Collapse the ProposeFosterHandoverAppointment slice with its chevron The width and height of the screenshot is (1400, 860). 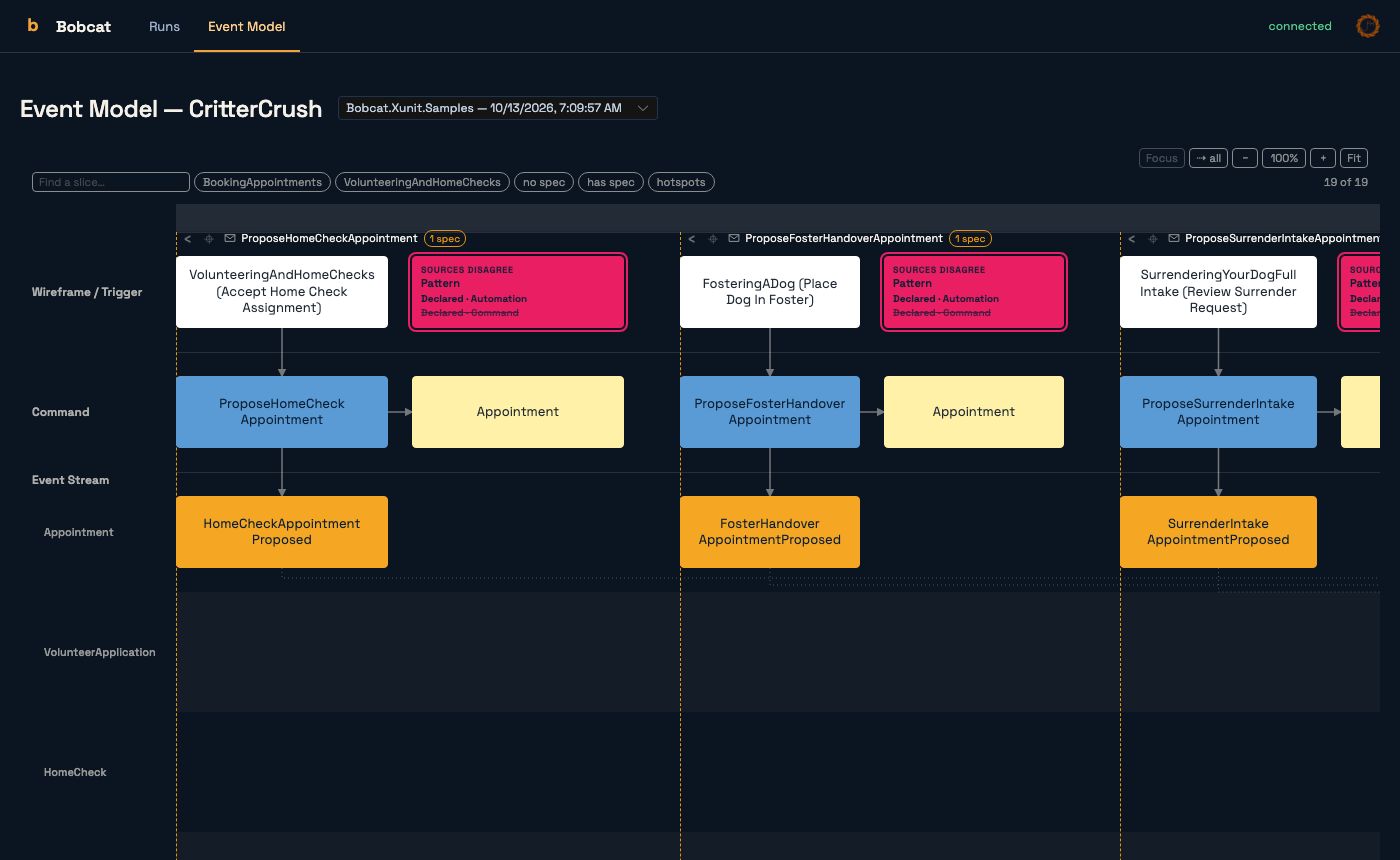coord(692,239)
